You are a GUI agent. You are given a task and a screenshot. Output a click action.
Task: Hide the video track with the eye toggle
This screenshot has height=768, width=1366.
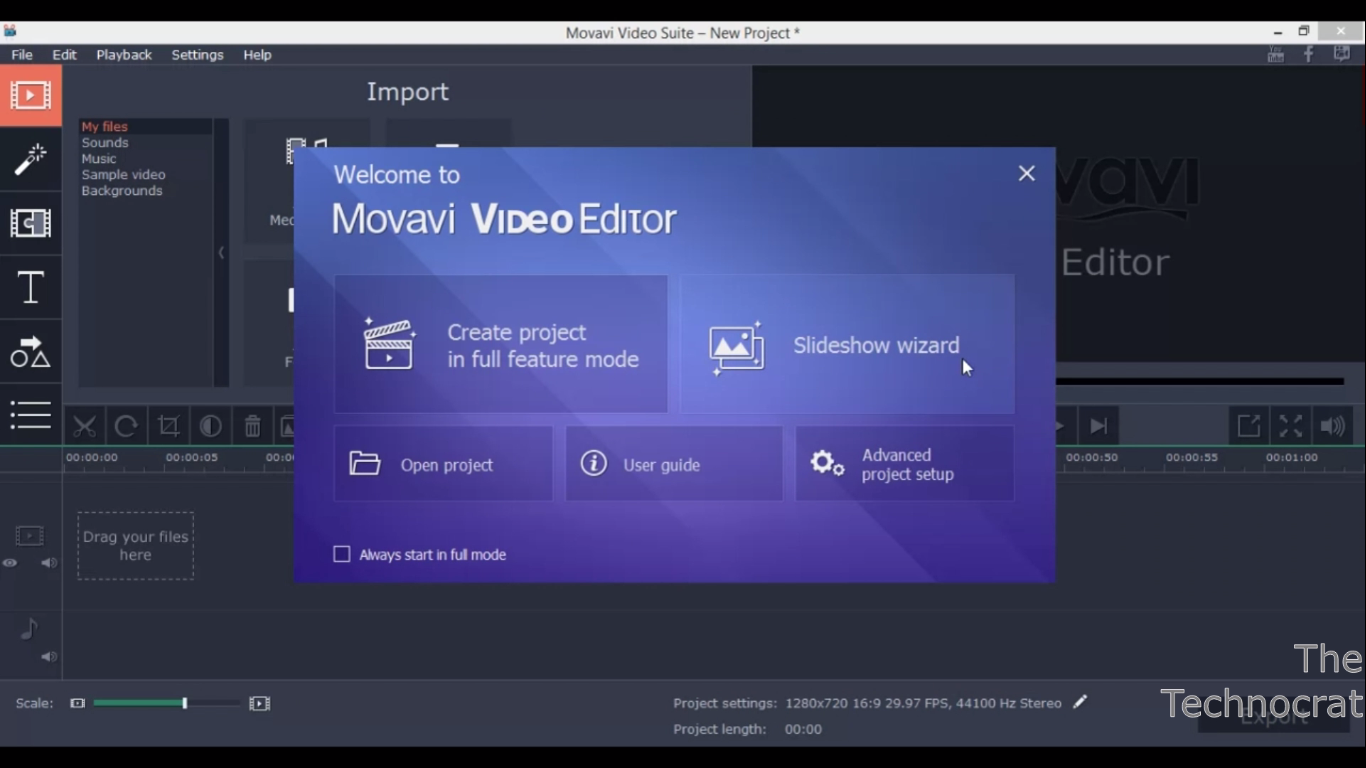[x=9, y=563]
